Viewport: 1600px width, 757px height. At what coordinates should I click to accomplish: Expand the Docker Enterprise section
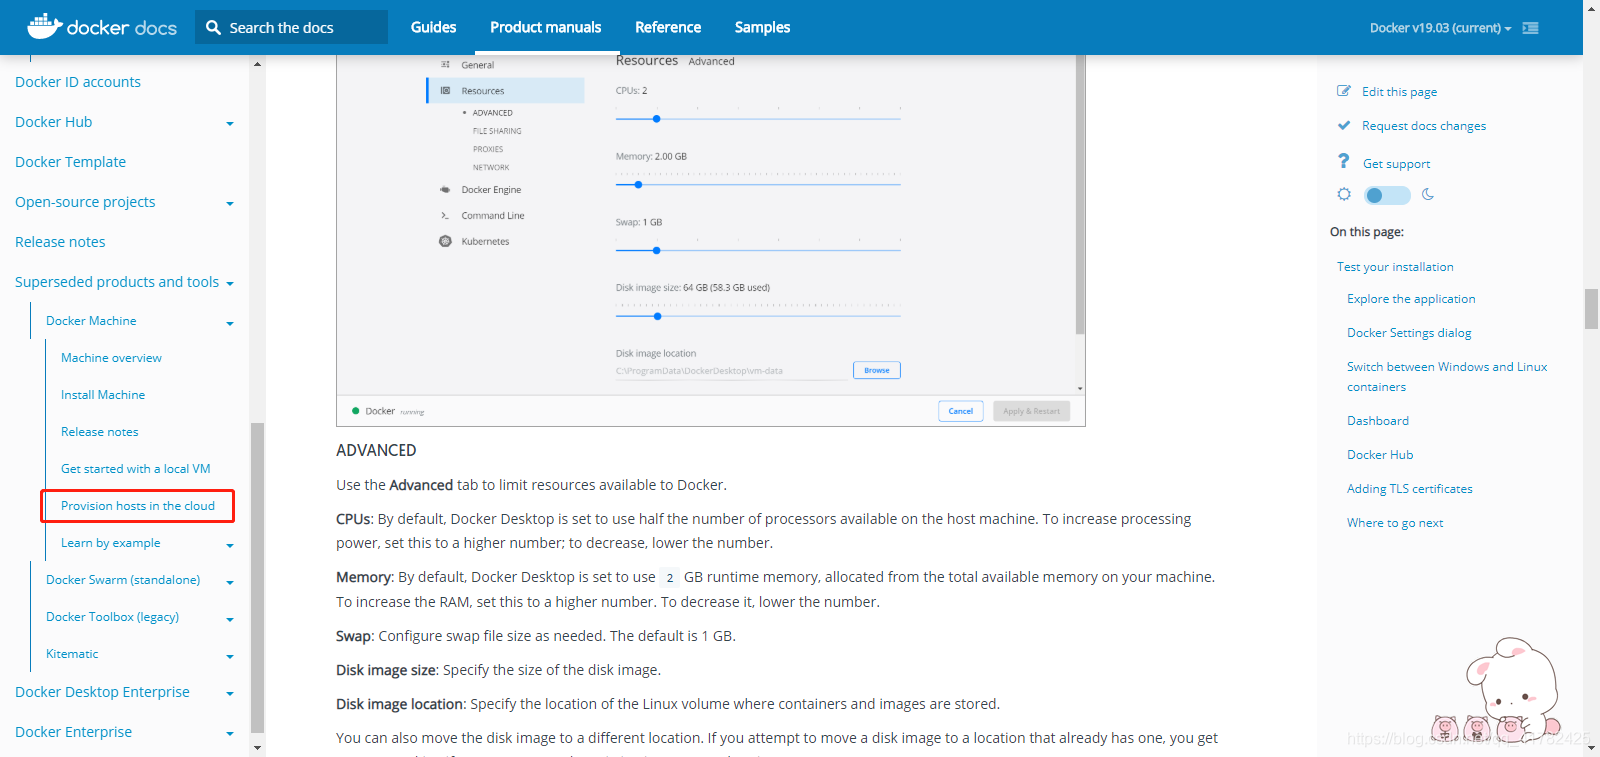coord(230,734)
